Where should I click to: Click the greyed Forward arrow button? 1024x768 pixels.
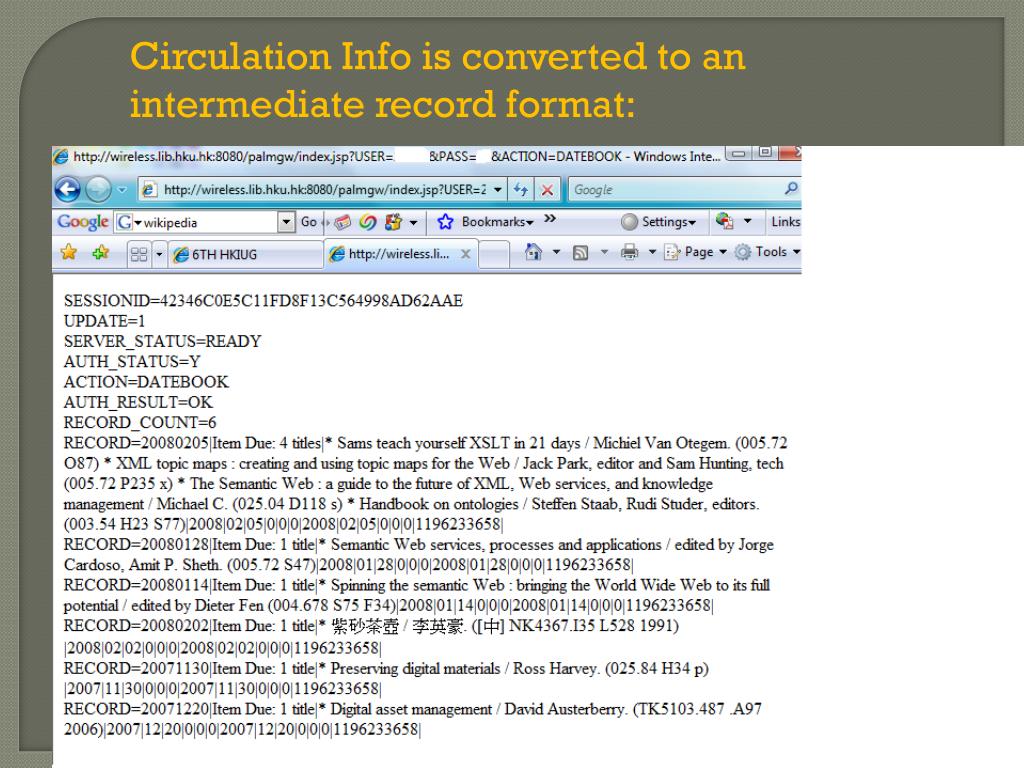[x=99, y=189]
